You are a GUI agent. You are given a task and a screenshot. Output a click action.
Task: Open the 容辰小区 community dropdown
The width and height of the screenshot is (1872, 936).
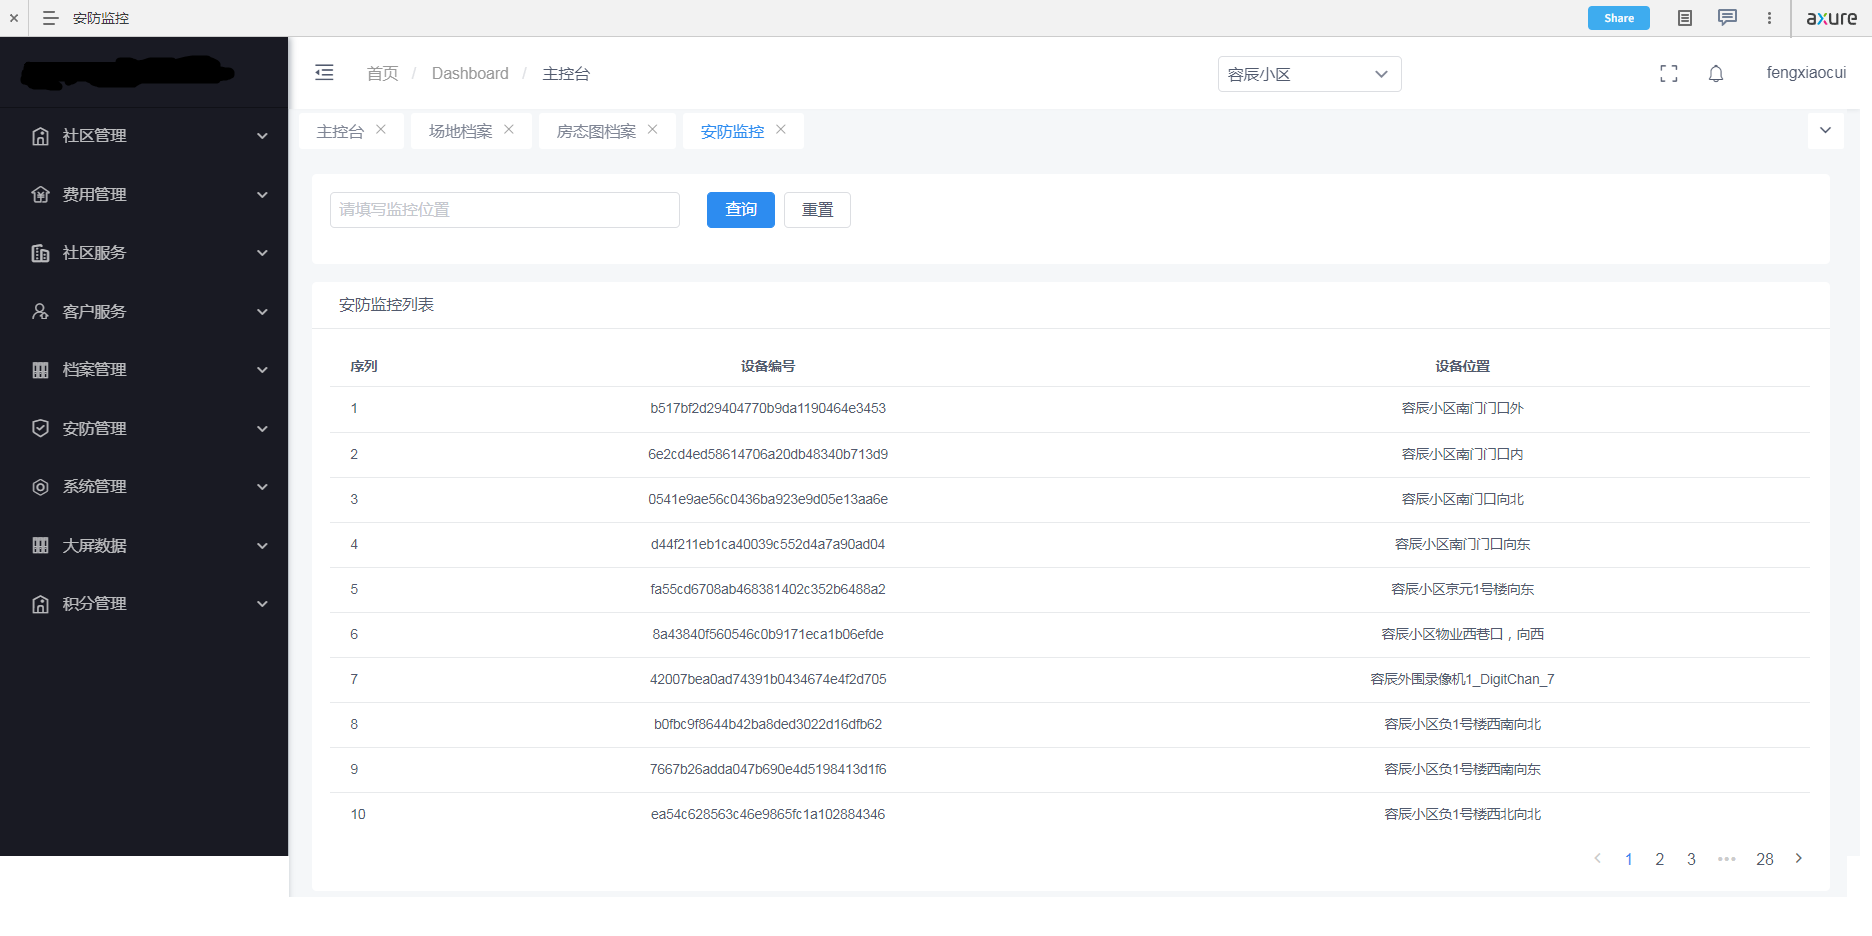click(x=1309, y=74)
